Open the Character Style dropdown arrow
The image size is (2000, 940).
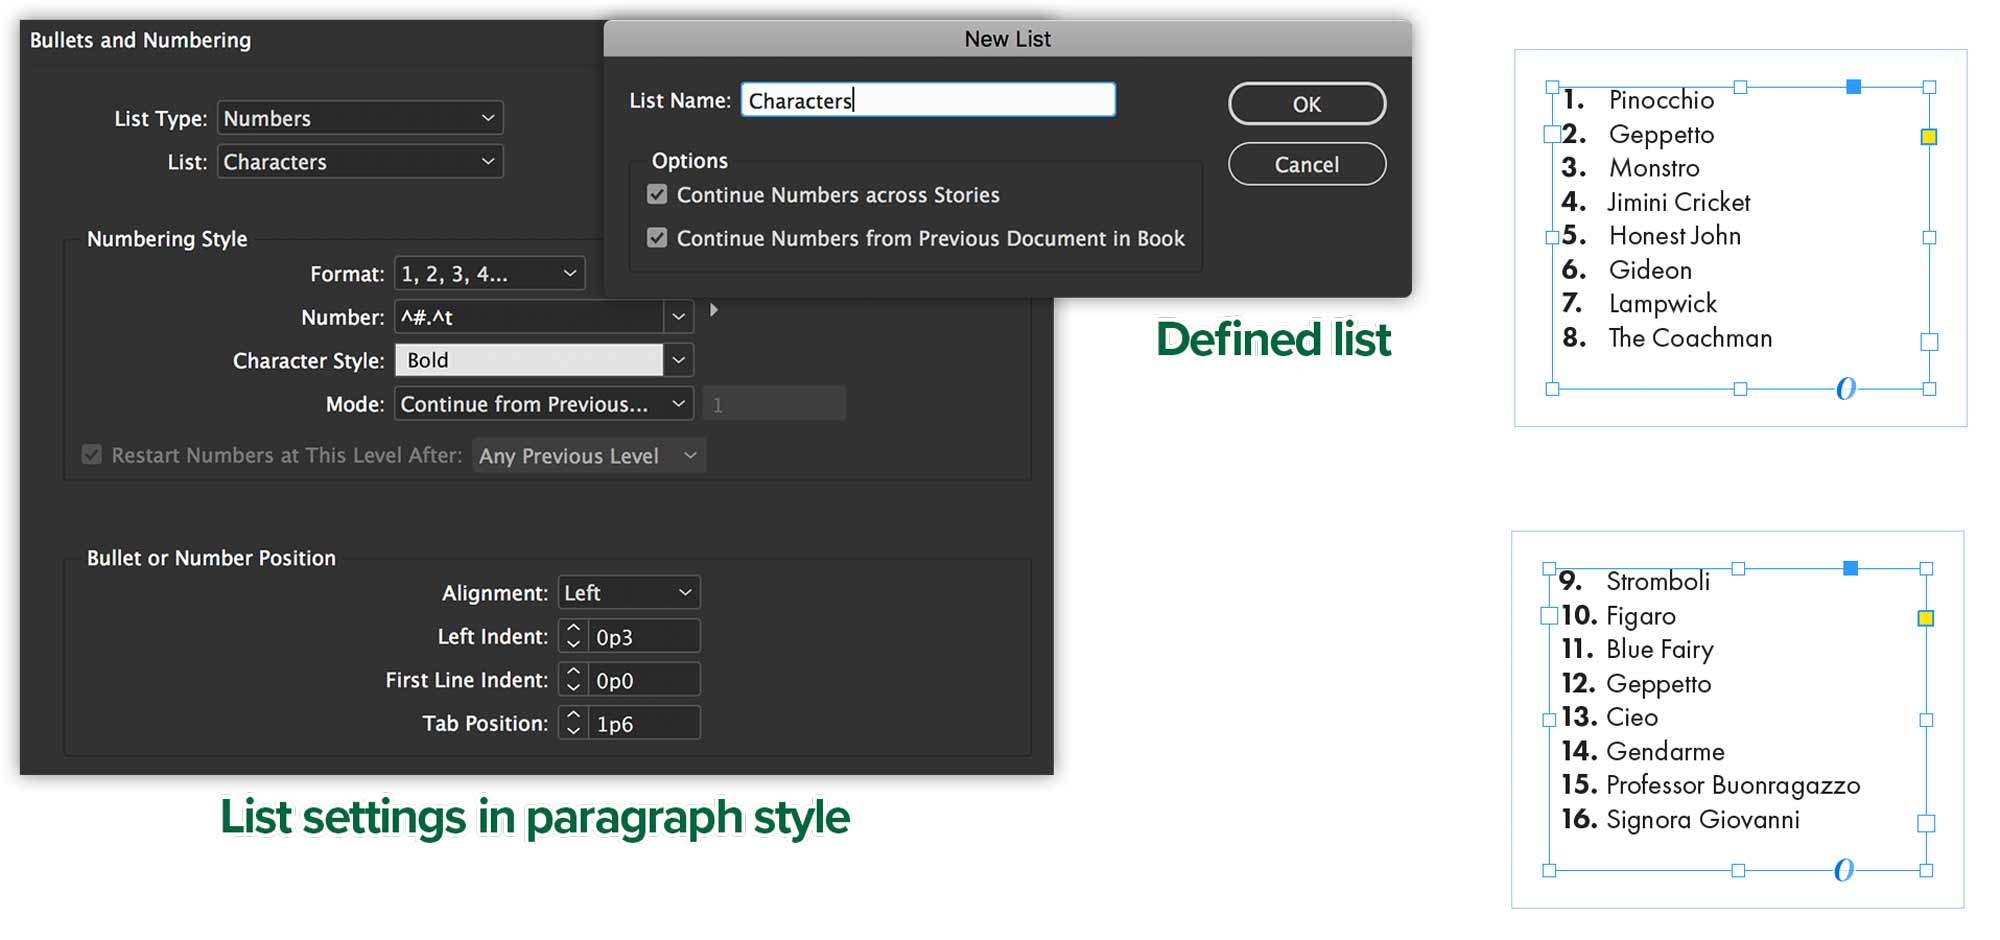(679, 360)
